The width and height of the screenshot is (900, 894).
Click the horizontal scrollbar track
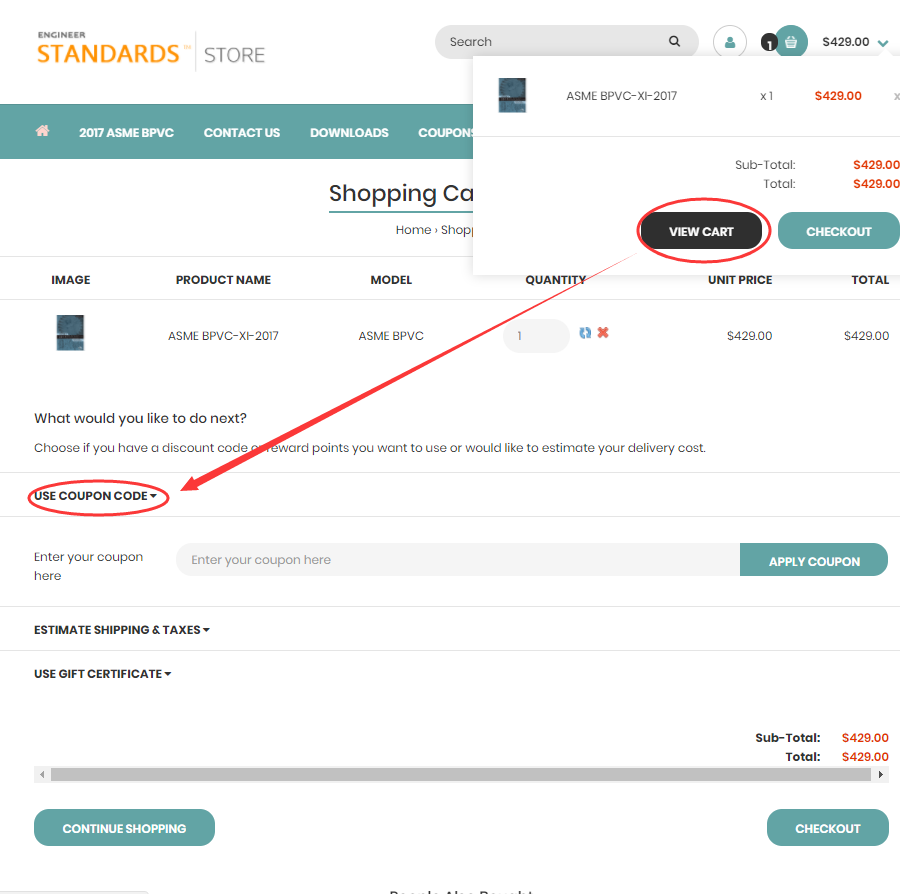tap(461, 775)
